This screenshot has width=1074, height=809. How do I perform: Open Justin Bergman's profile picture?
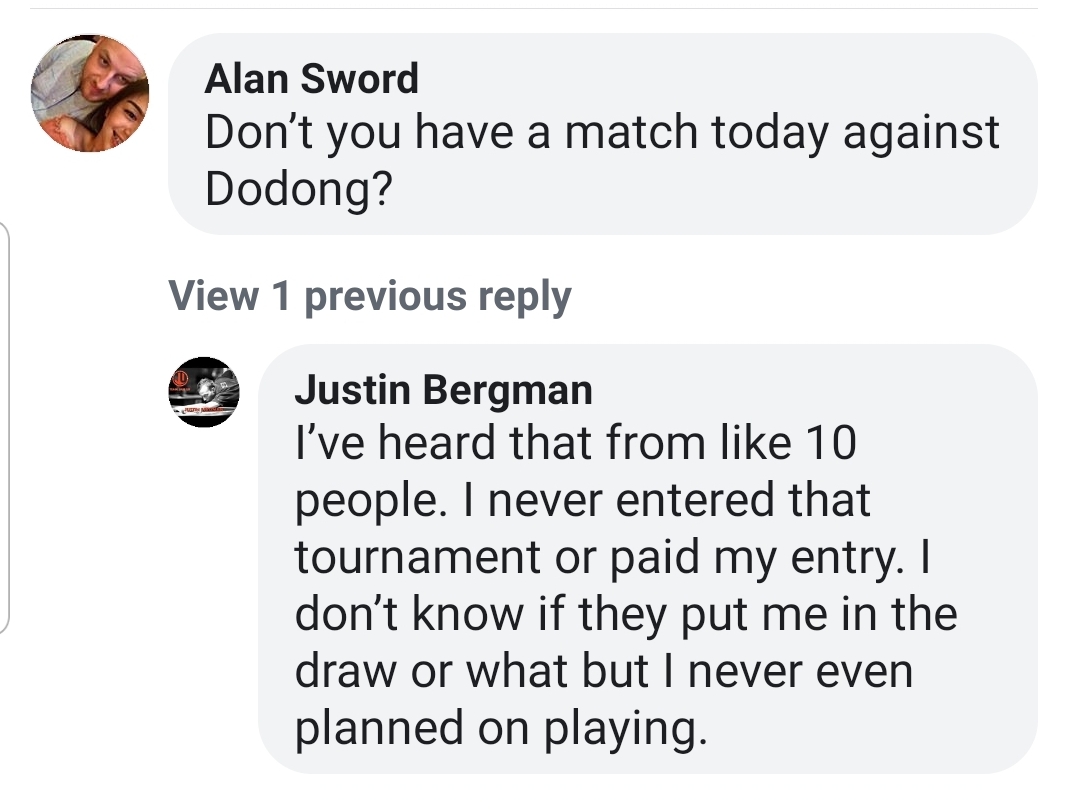pos(203,391)
